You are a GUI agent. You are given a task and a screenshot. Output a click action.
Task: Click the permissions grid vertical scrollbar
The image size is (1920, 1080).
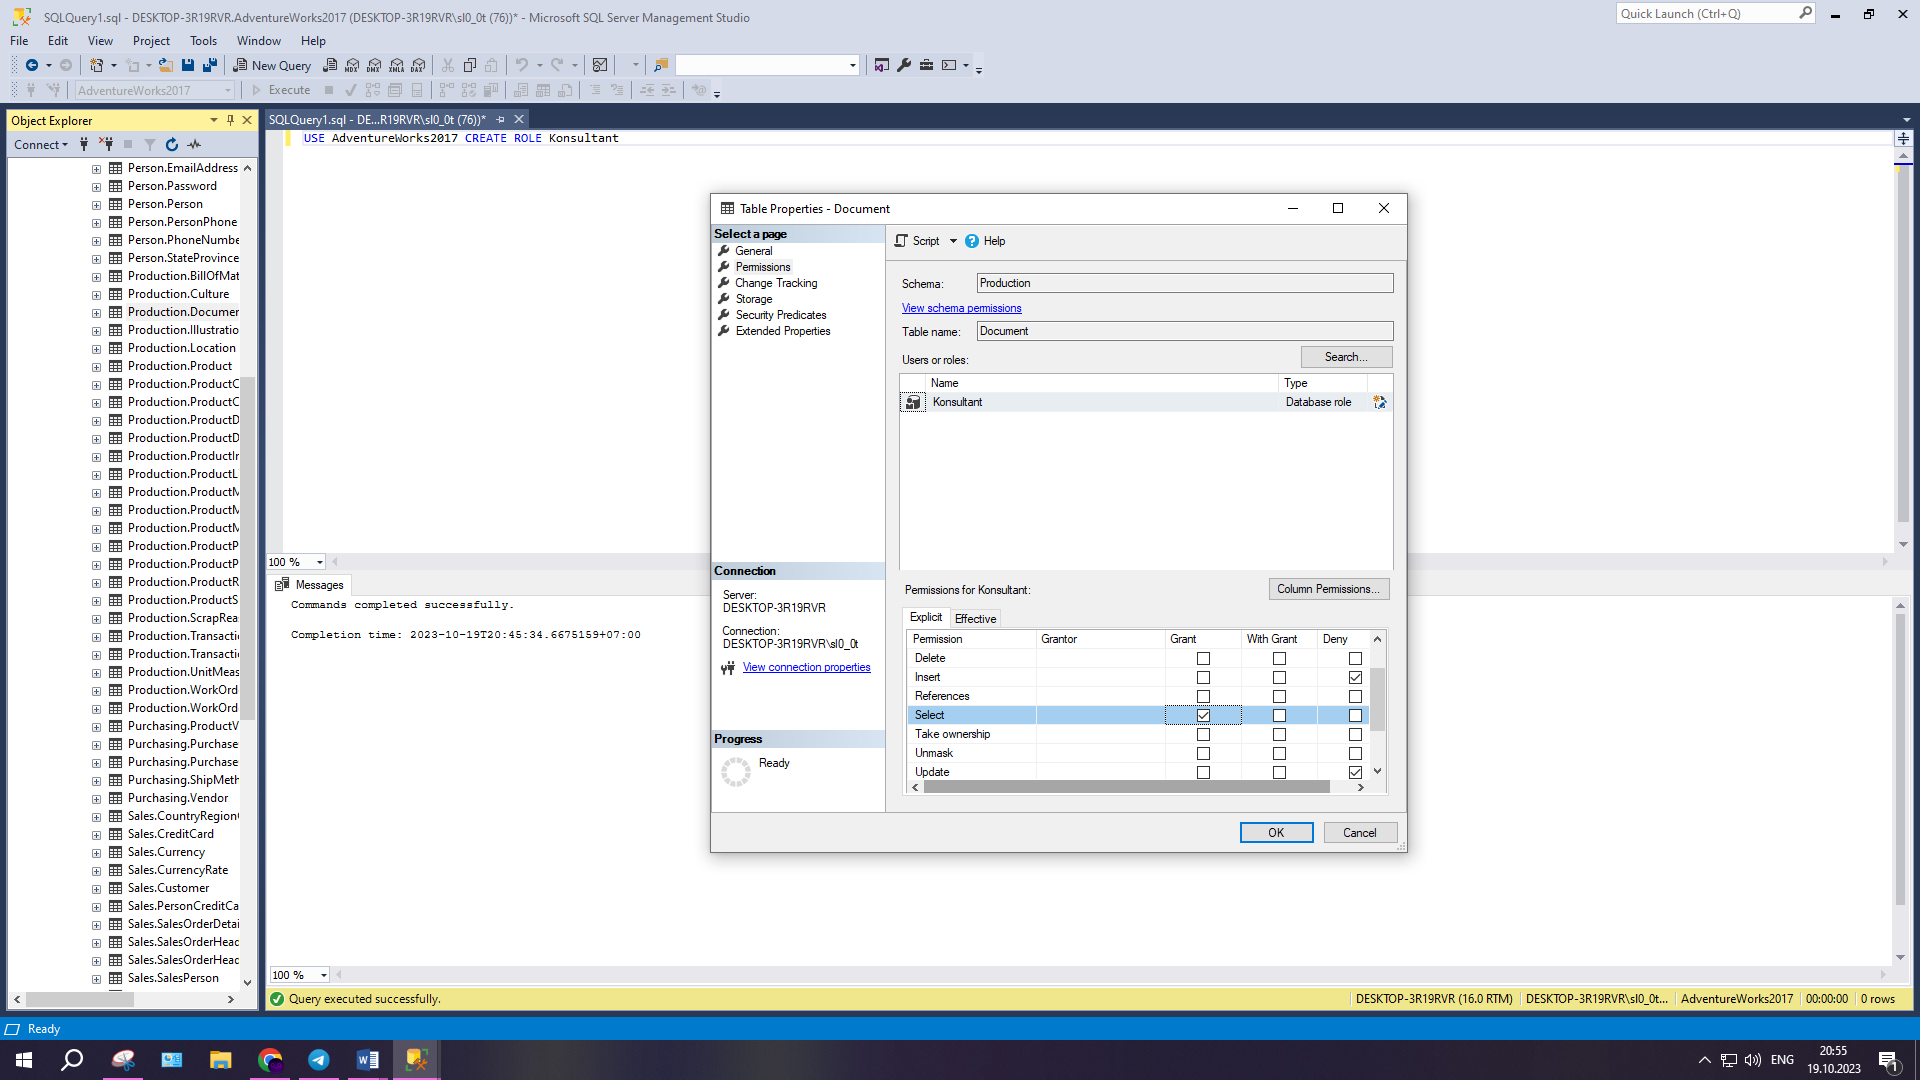point(1377,700)
